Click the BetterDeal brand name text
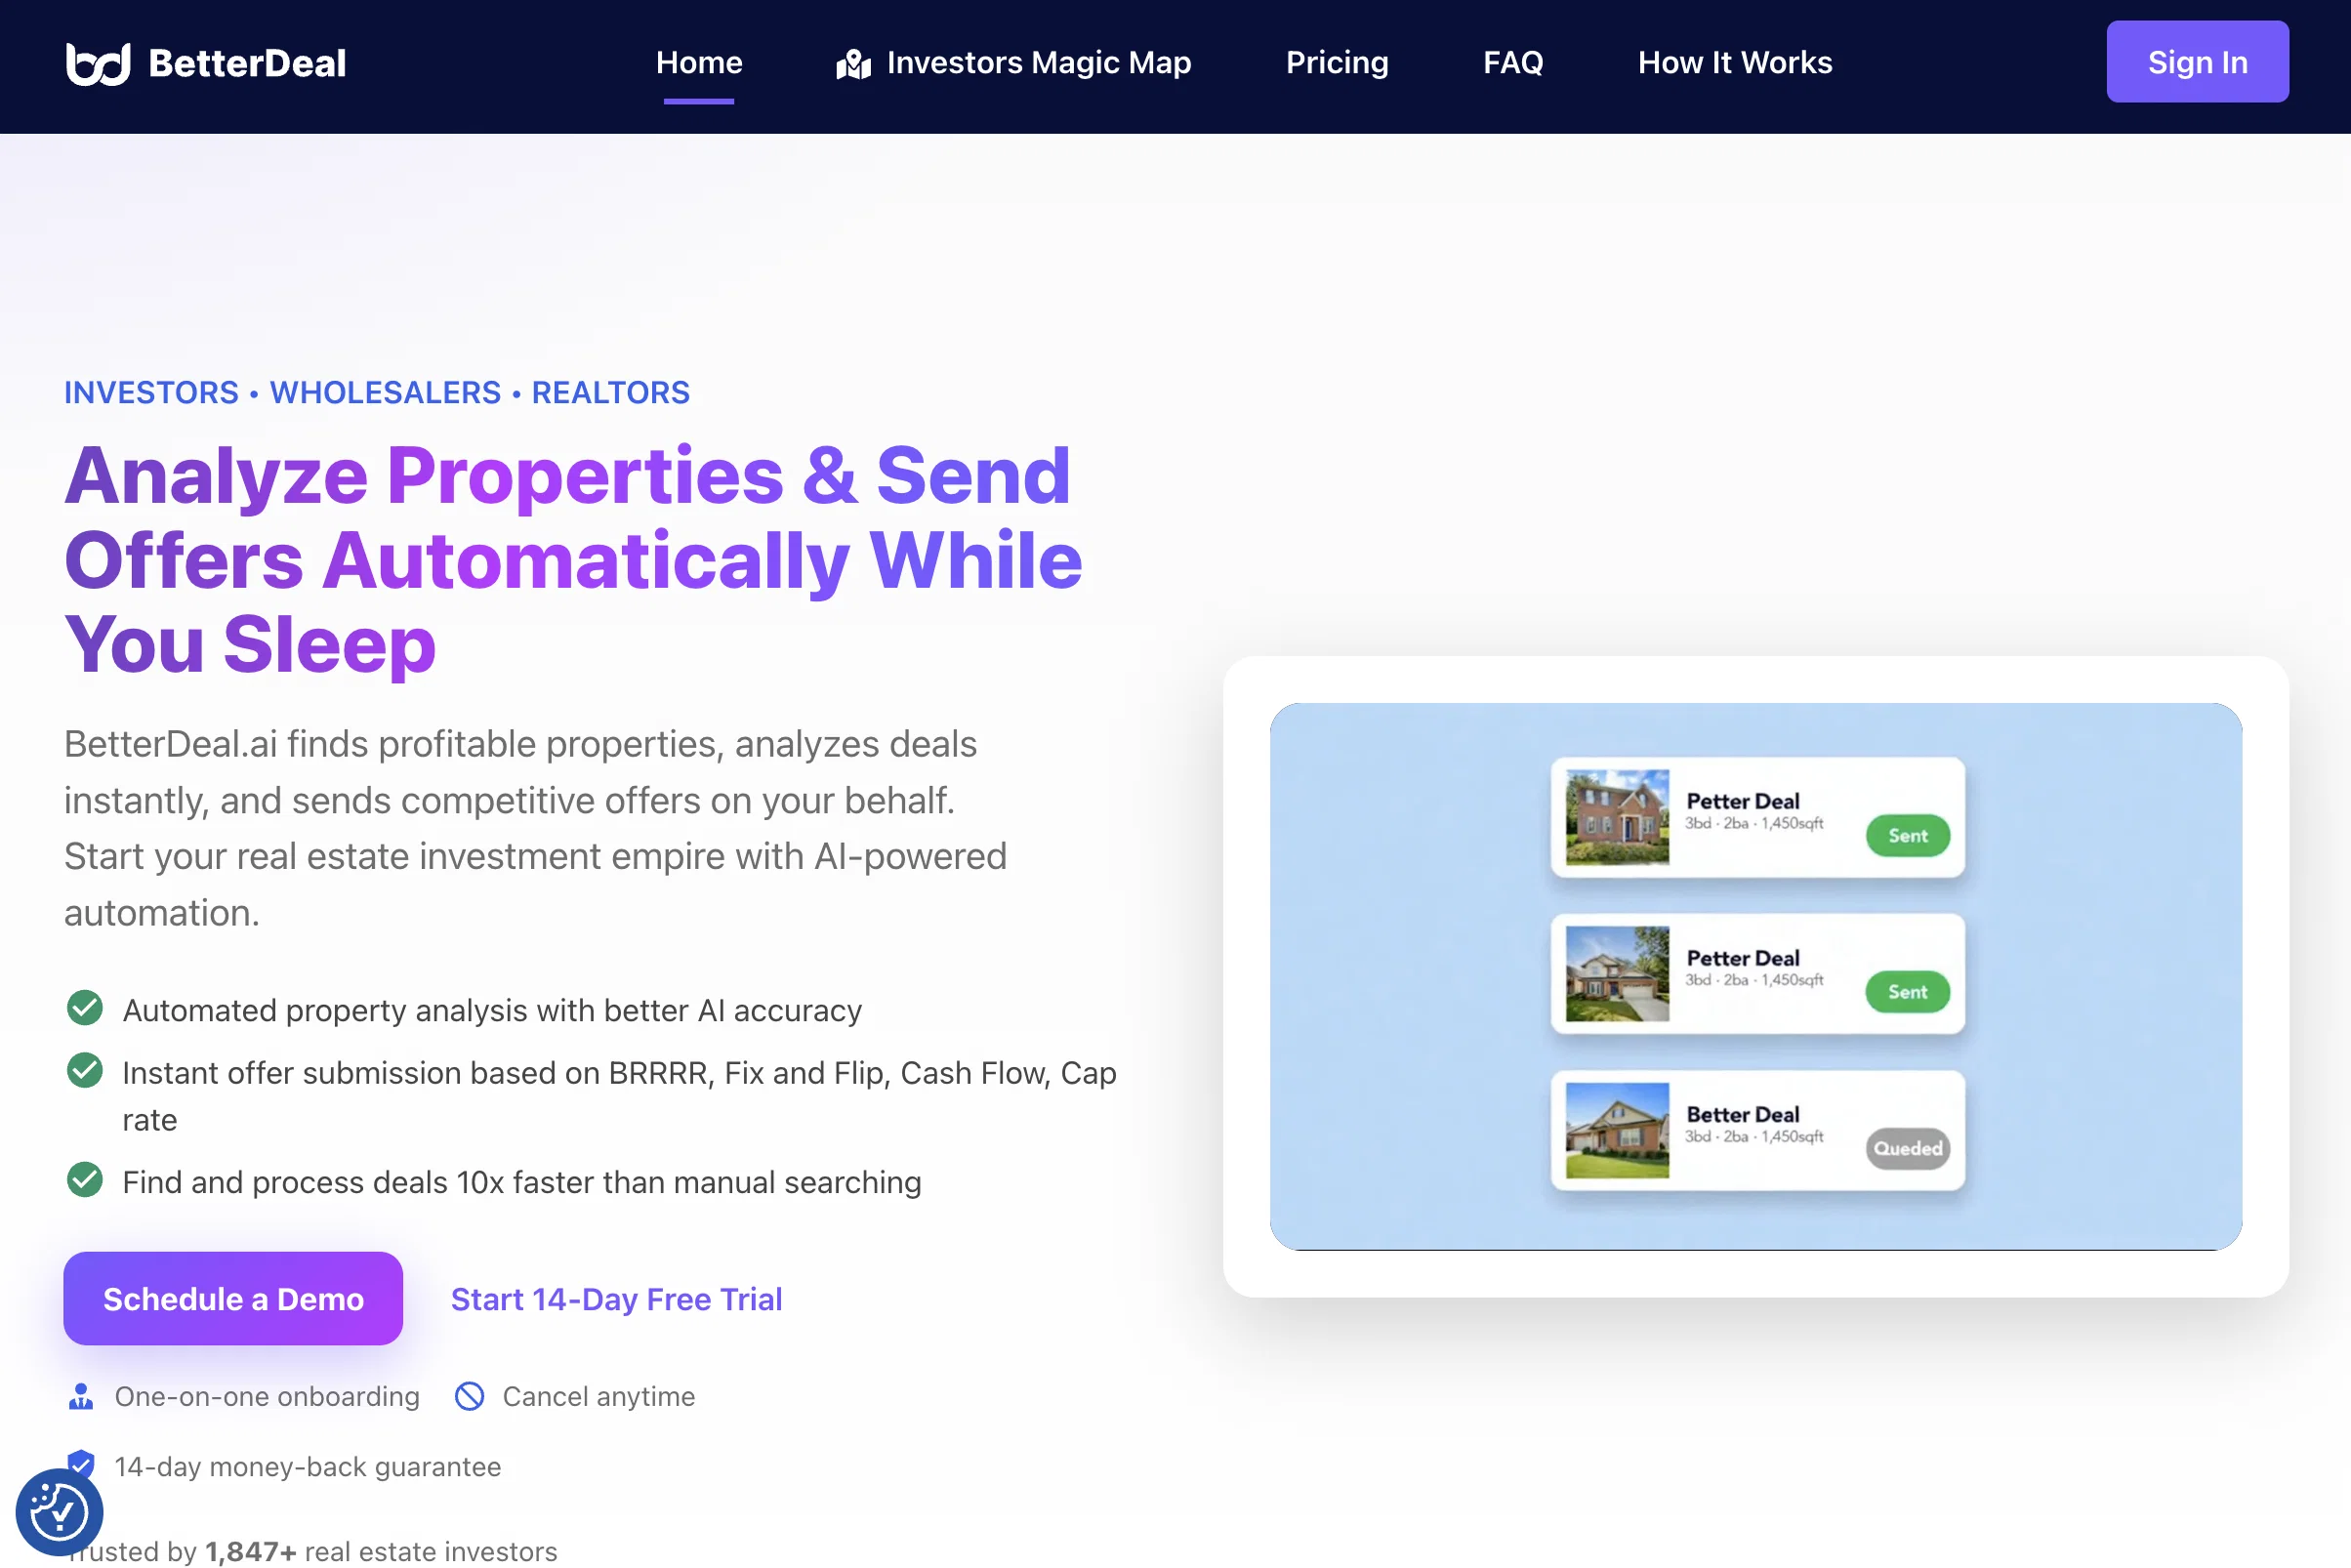2351x1568 pixels. pyautogui.click(x=247, y=63)
